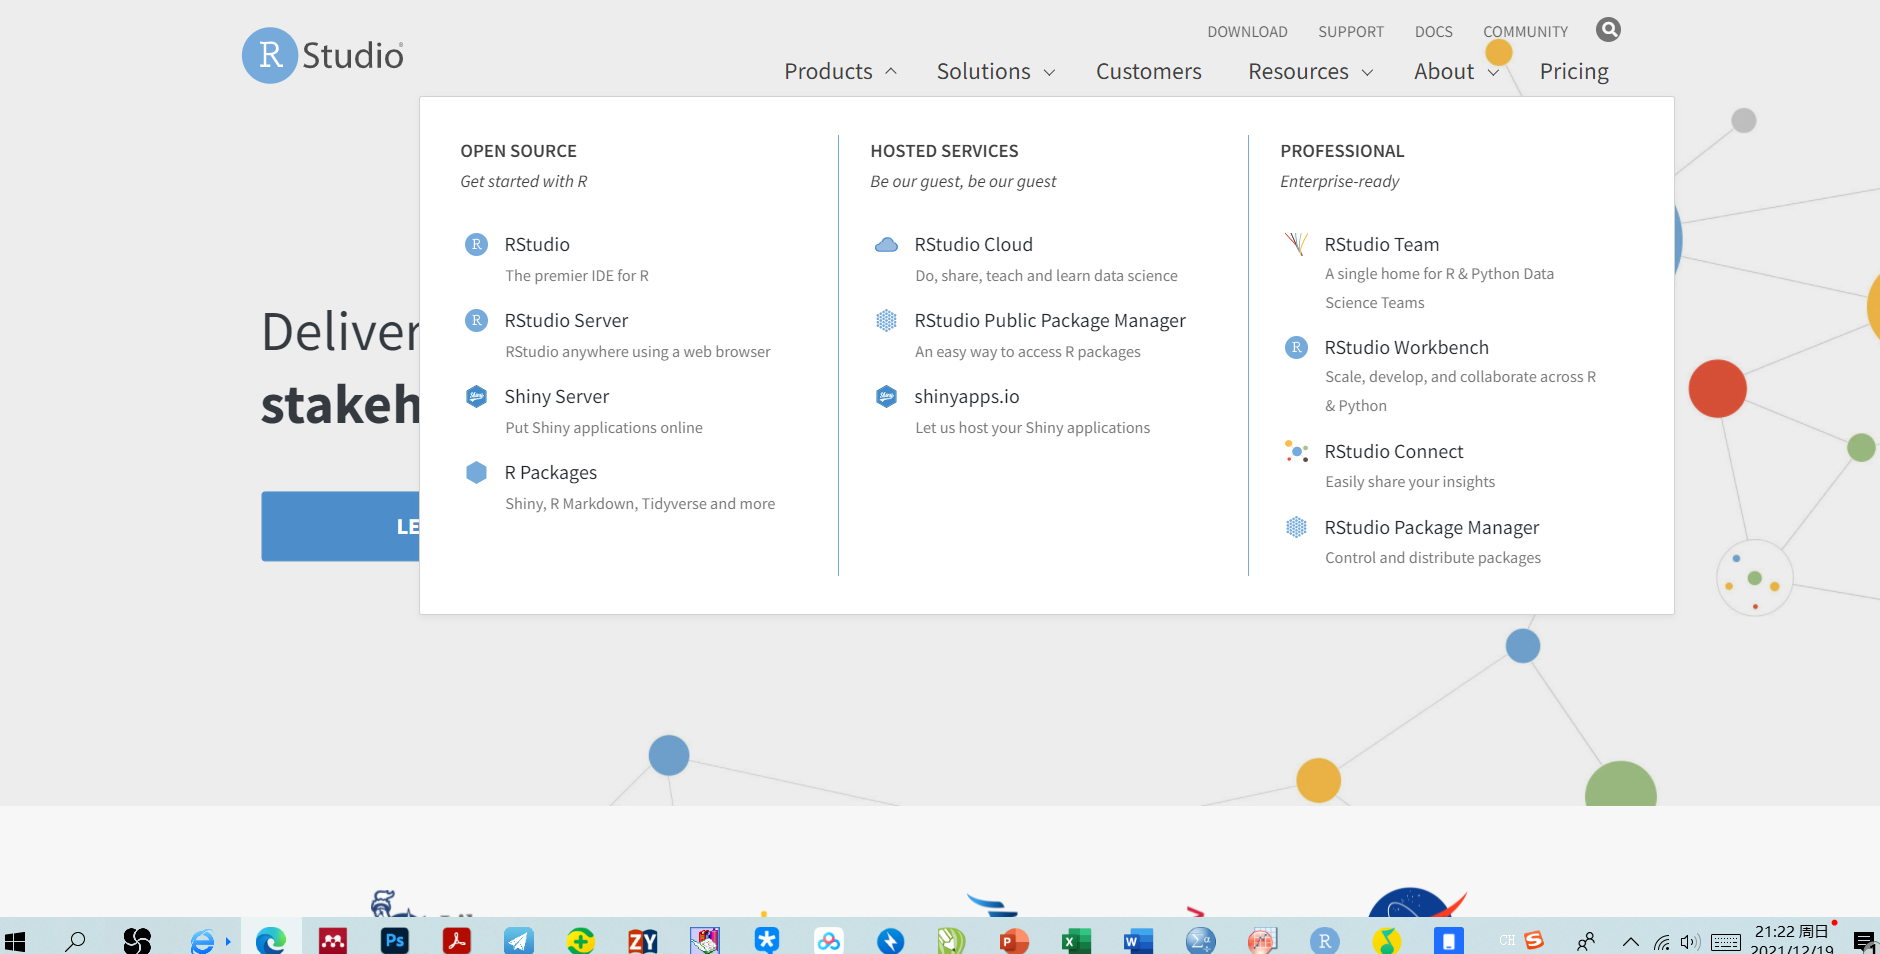
Task: Open the search magnifier icon in header
Action: (x=1608, y=30)
